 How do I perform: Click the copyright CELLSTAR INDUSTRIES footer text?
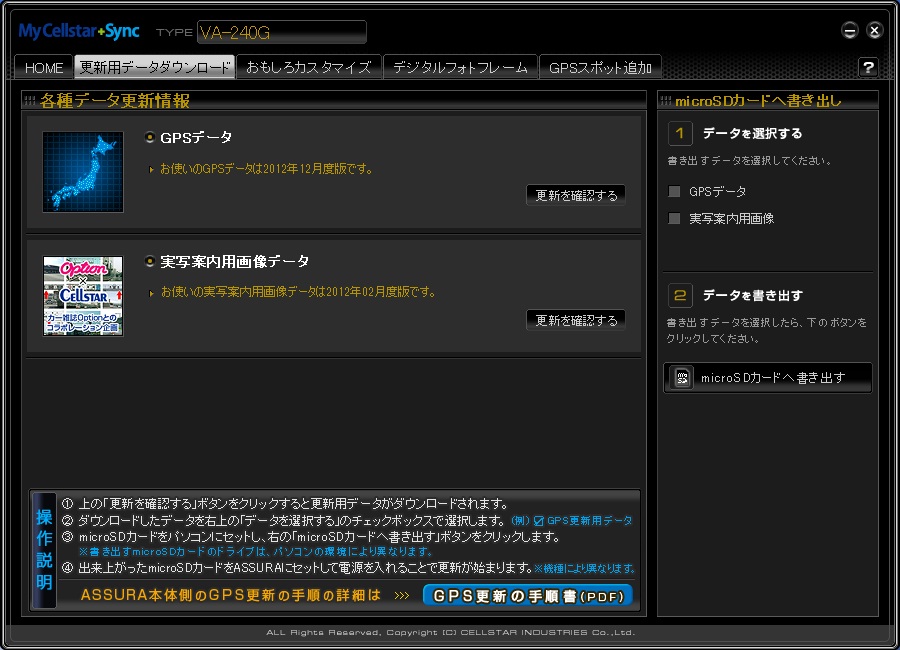pyautogui.click(x=451, y=632)
